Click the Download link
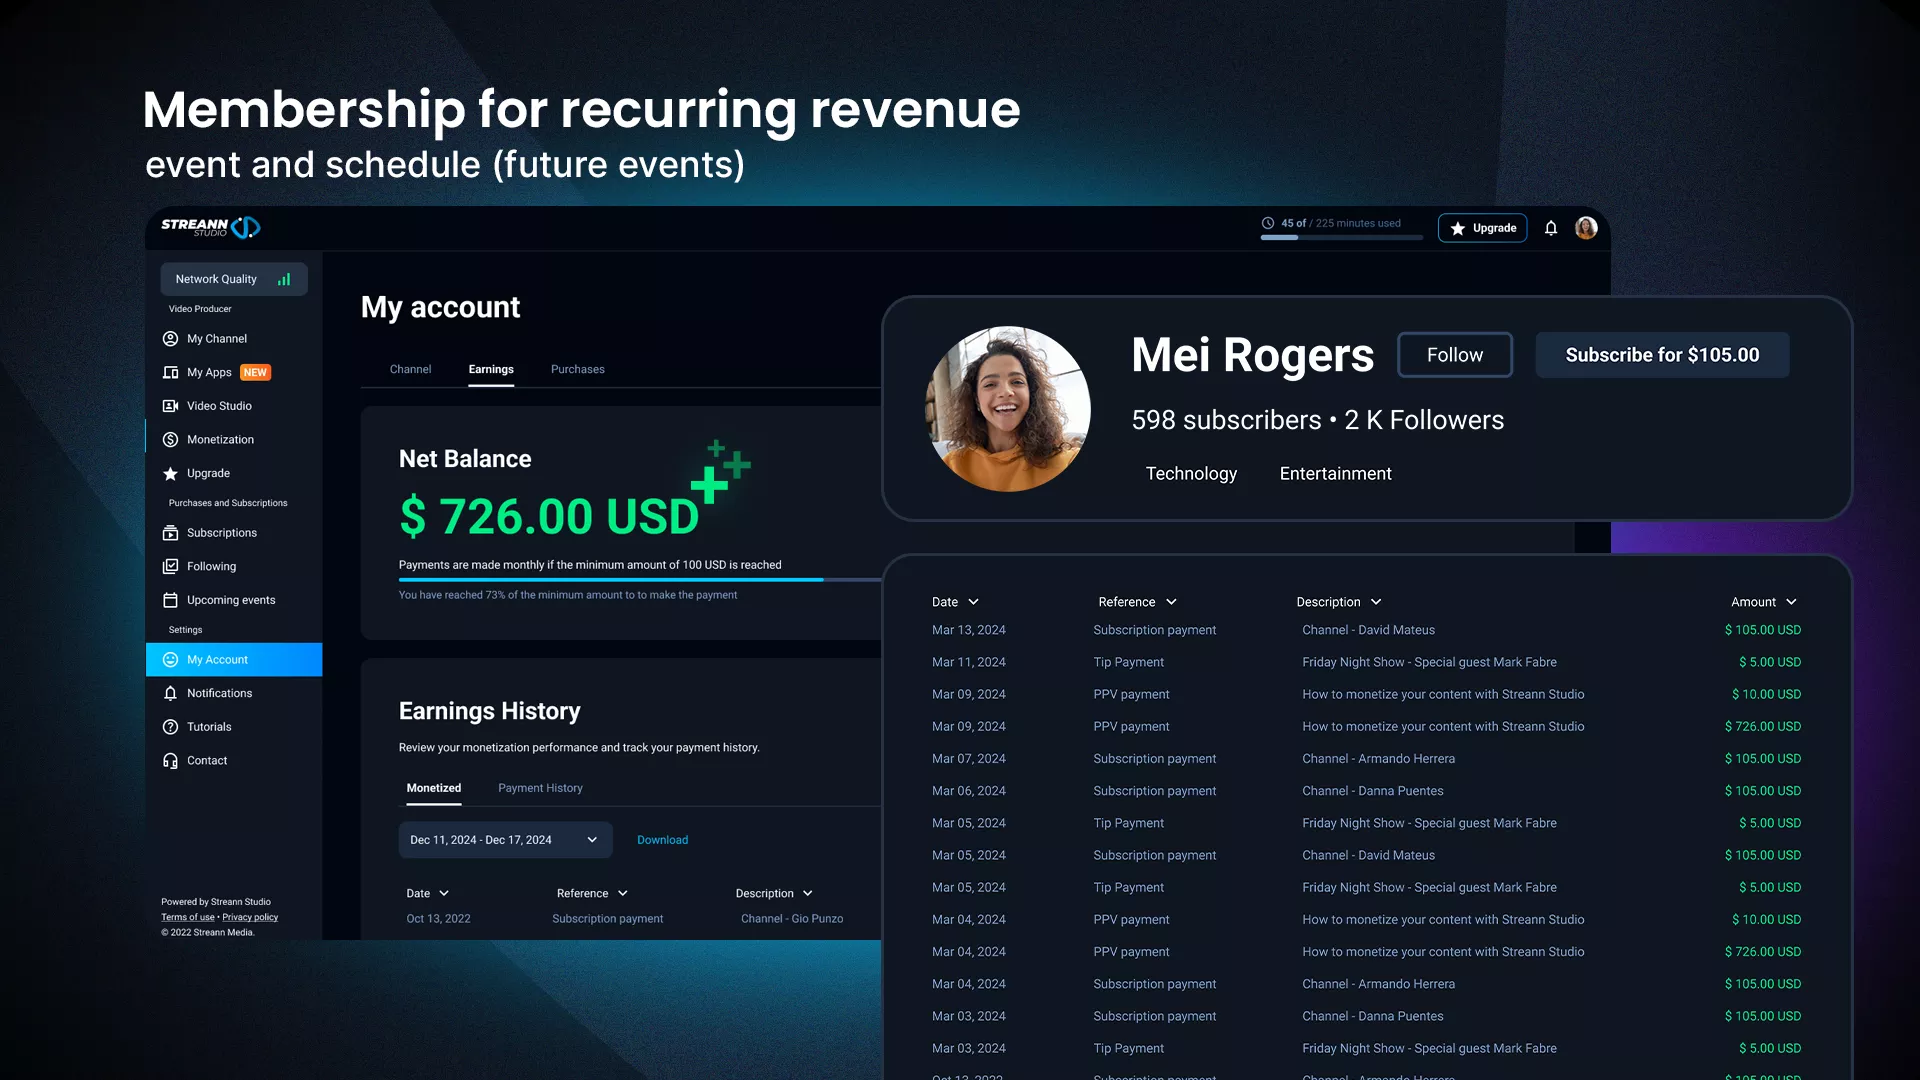 [662, 840]
